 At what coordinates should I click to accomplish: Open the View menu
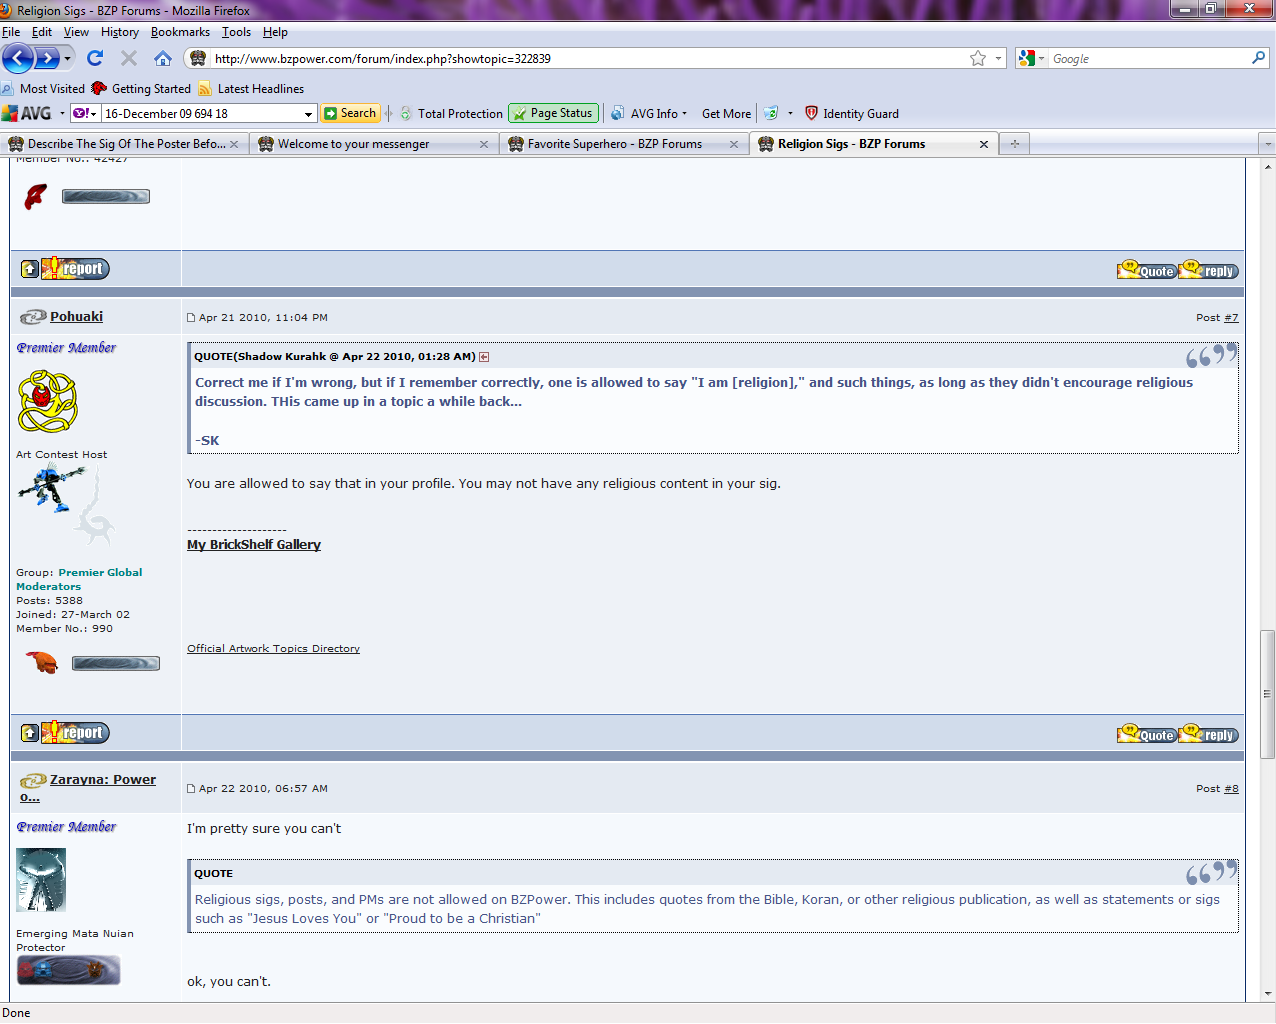(76, 32)
